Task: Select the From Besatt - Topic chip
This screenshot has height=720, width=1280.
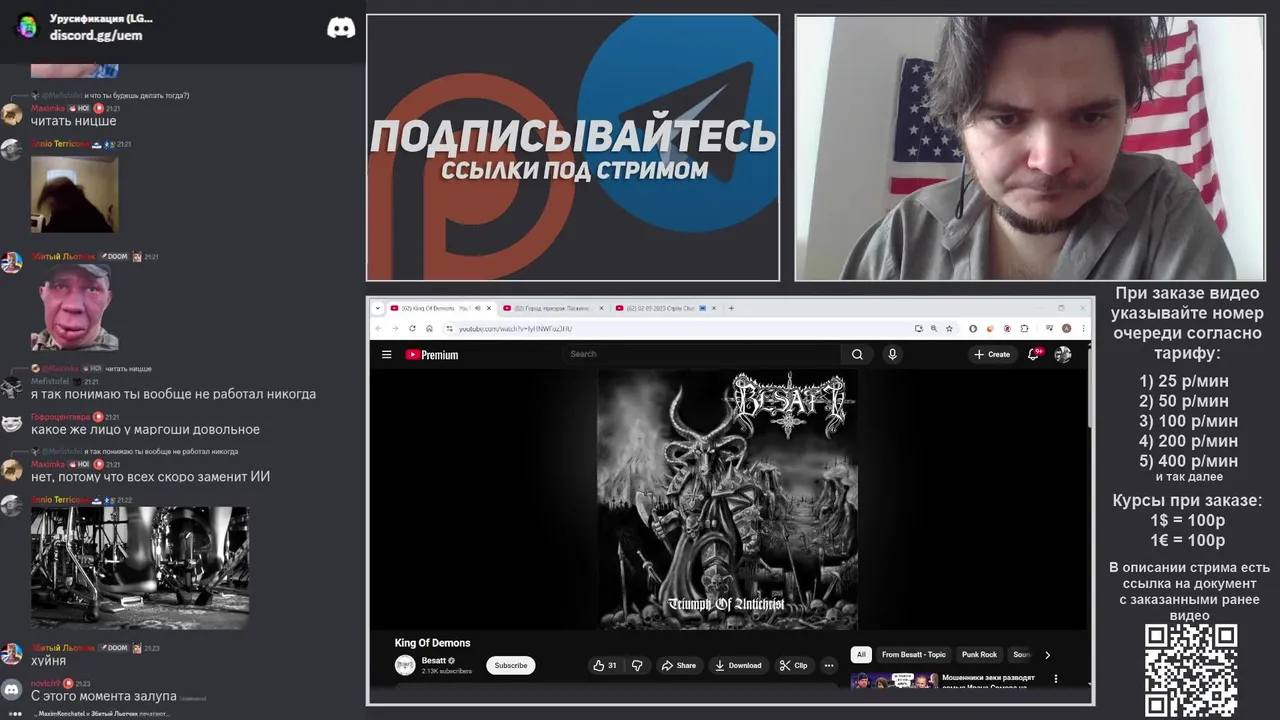Action: tap(913, 655)
